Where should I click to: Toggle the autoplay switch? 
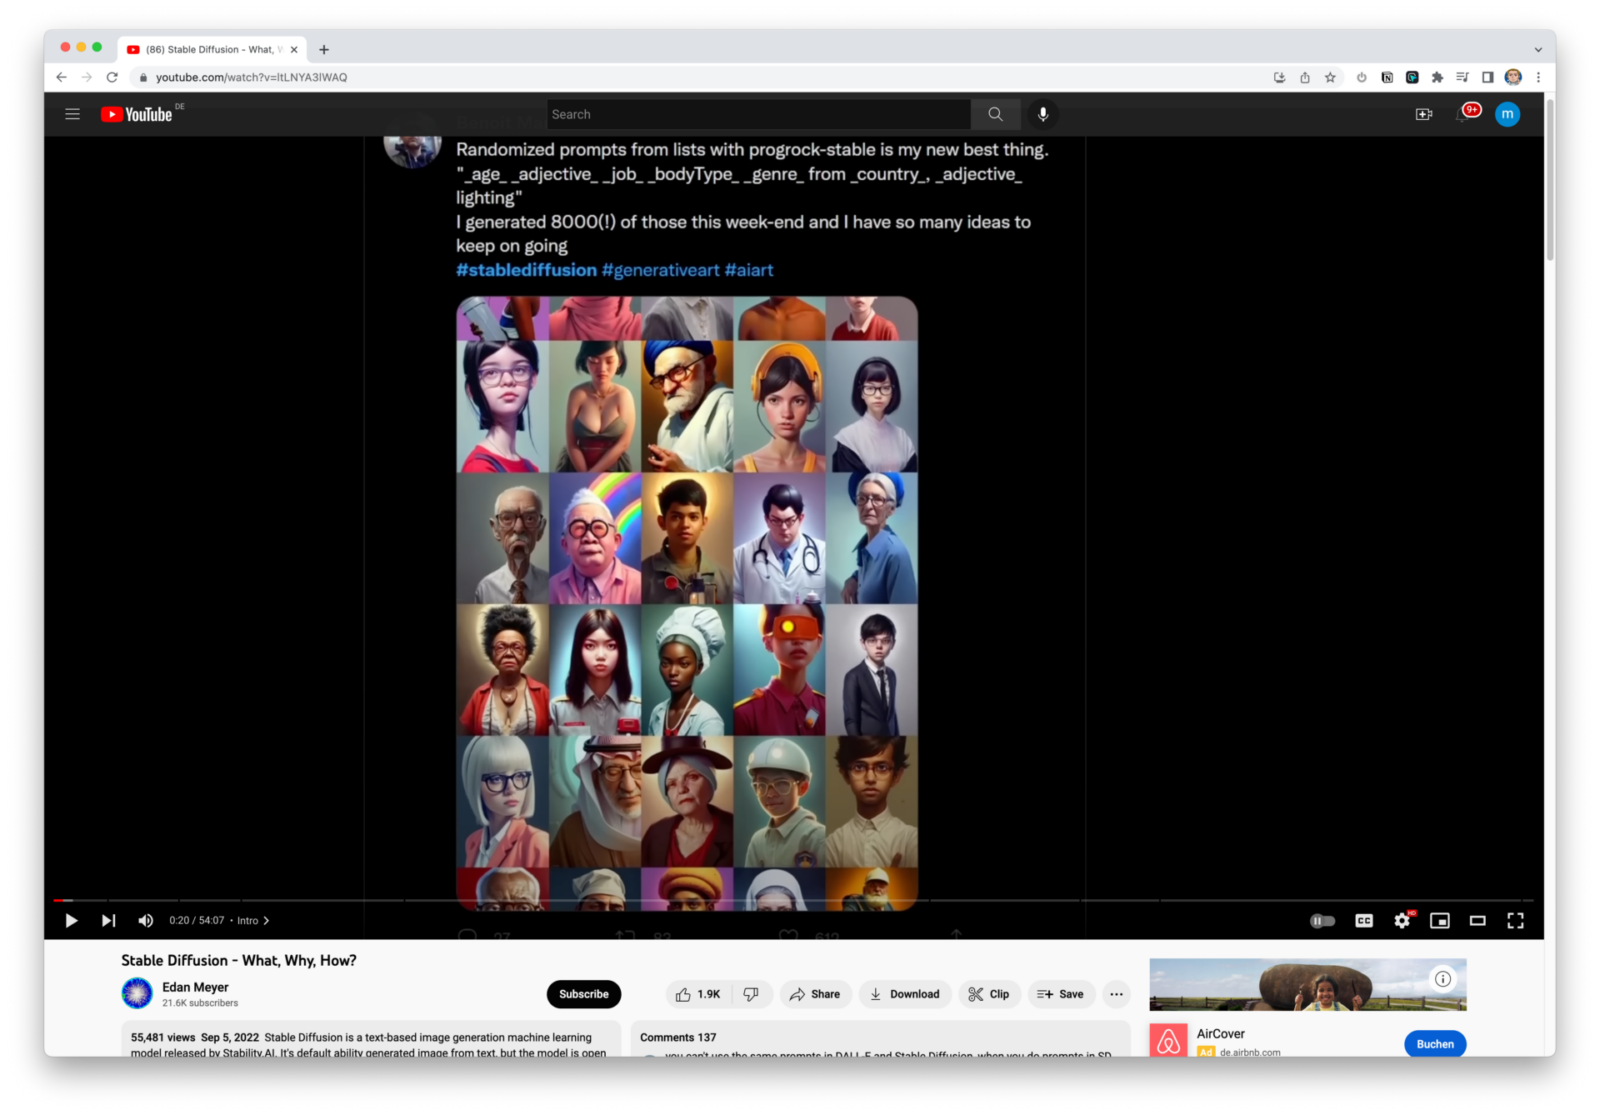1322,921
